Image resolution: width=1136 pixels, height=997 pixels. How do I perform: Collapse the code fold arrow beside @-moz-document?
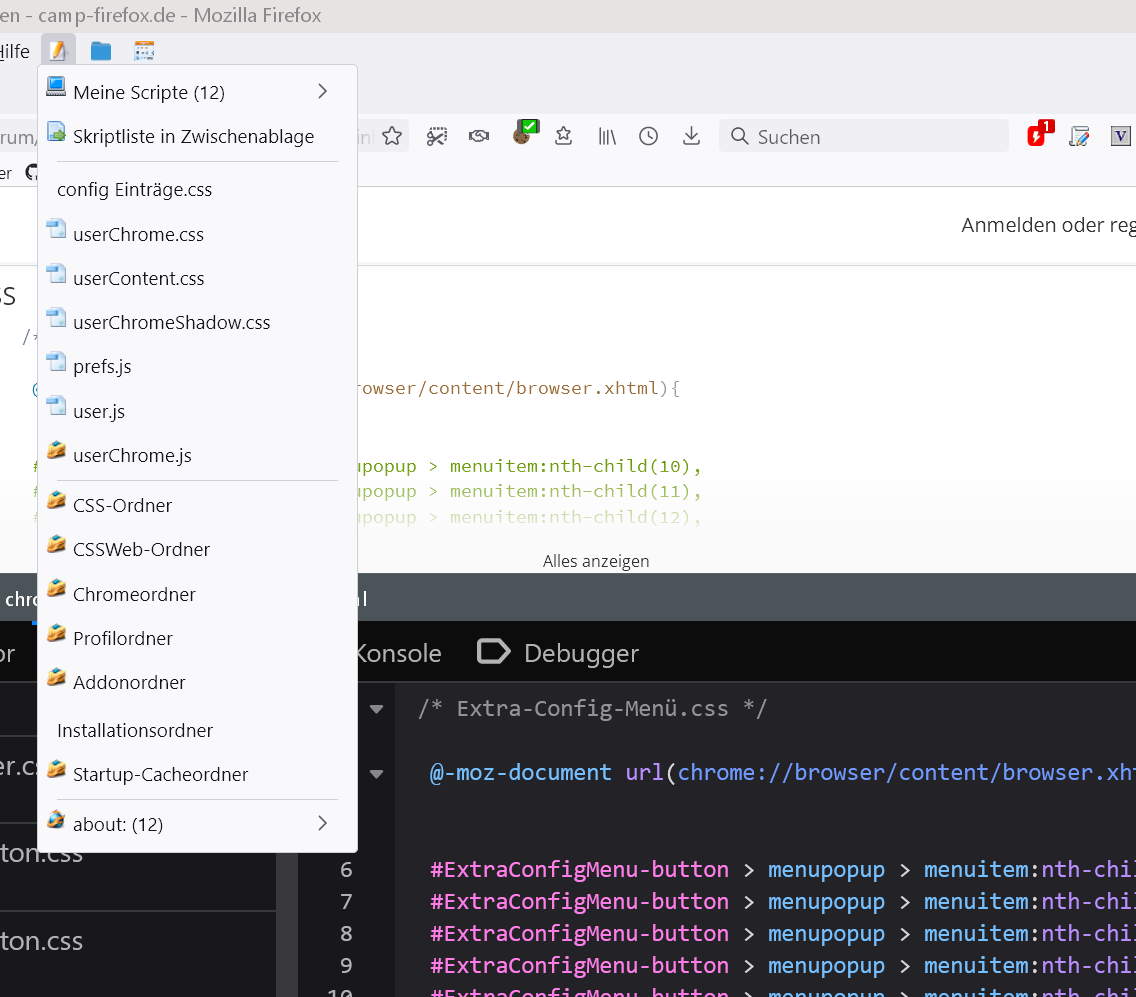click(x=377, y=773)
